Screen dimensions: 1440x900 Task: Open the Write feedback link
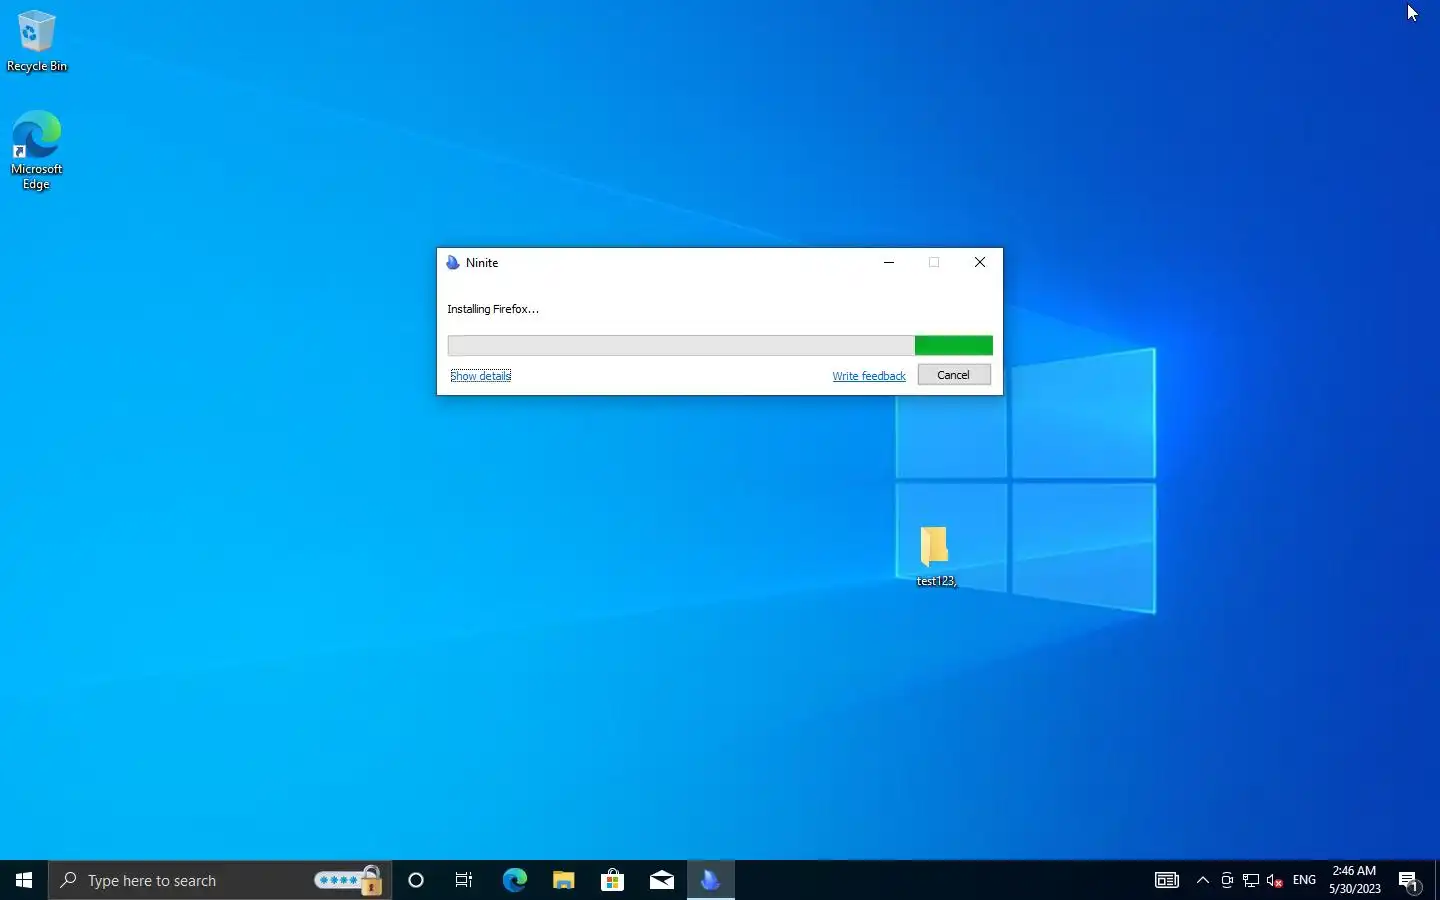(869, 376)
